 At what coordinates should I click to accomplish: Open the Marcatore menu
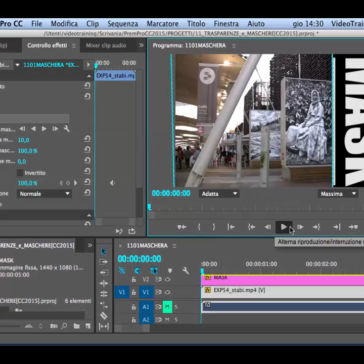pyautogui.click(x=162, y=24)
